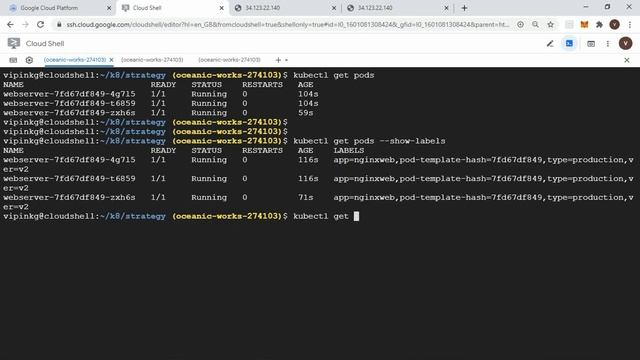
Task: Click pod name webserver-7fd67df849-zxh6s in first listing
Action: click(x=69, y=113)
